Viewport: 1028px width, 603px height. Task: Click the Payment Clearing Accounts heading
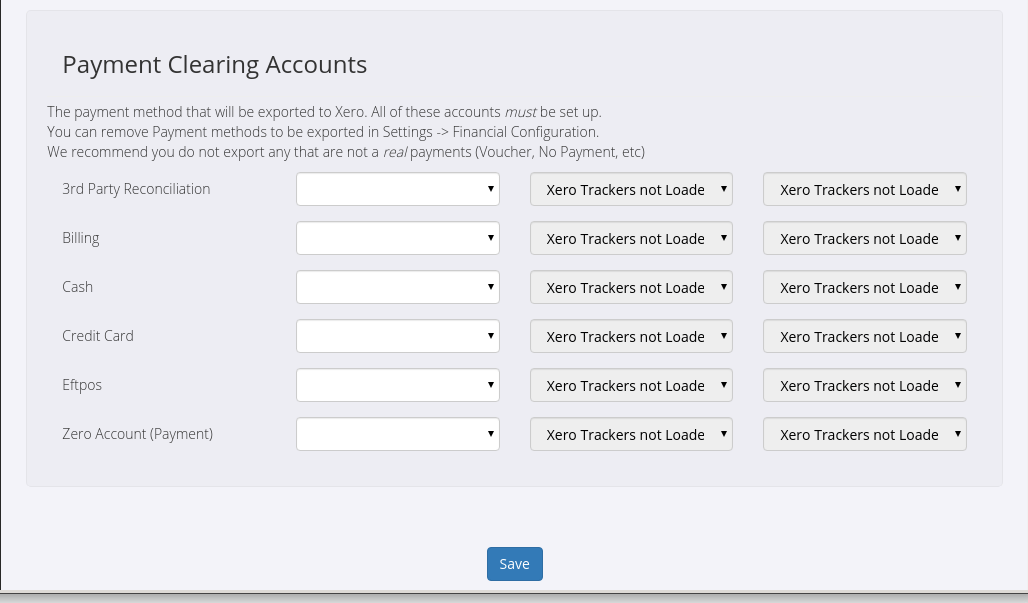coord(214,65)
